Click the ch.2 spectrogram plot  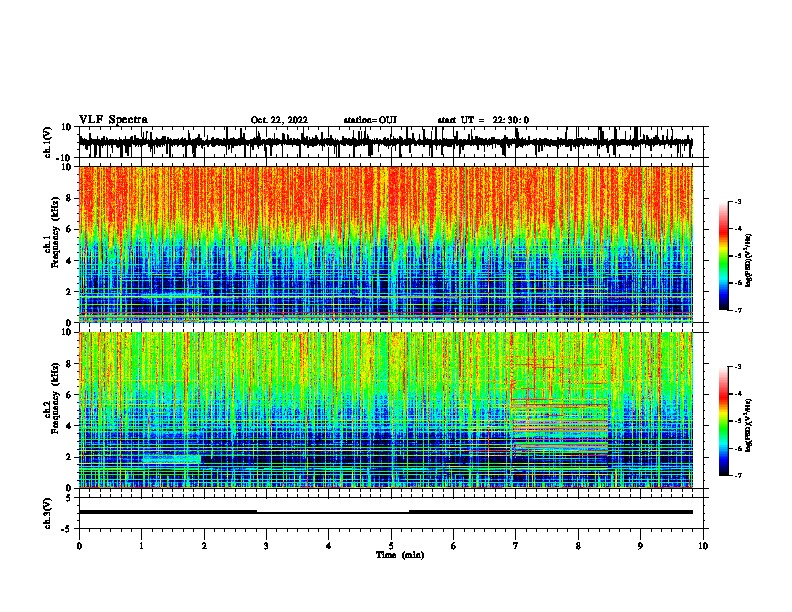386,410
